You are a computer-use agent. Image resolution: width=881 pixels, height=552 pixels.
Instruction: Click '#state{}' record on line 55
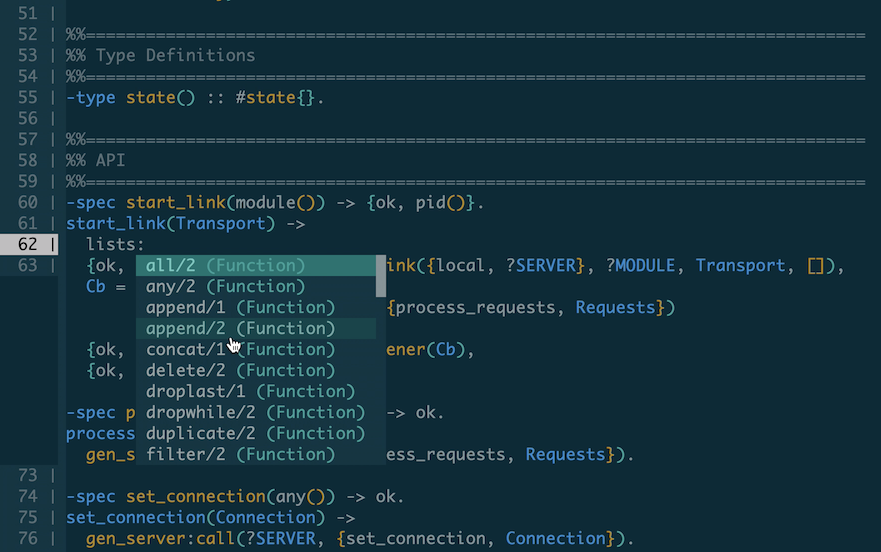275,98
